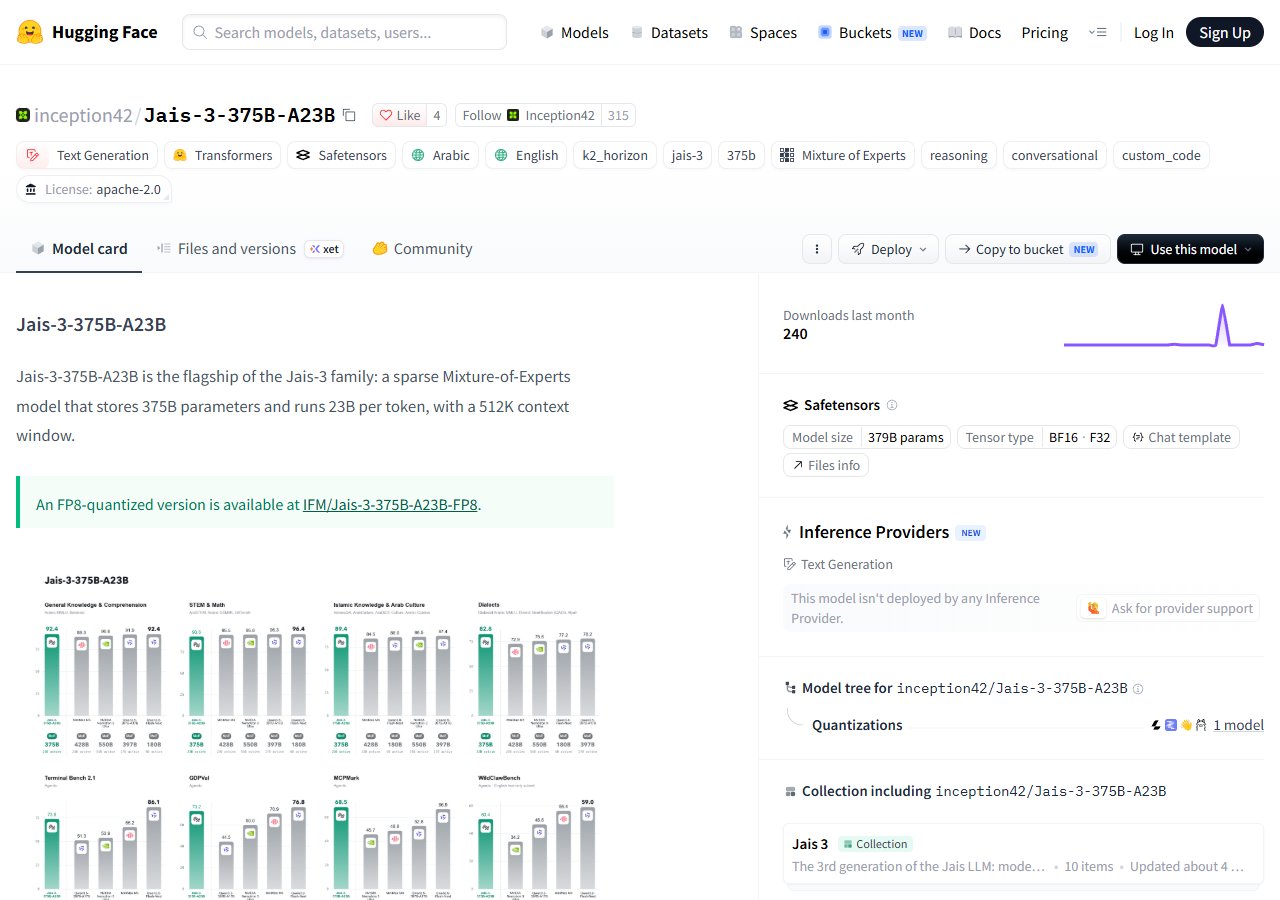Select the Safetensors tag in the tag row
1280x900 pixels.
point(342,155)
